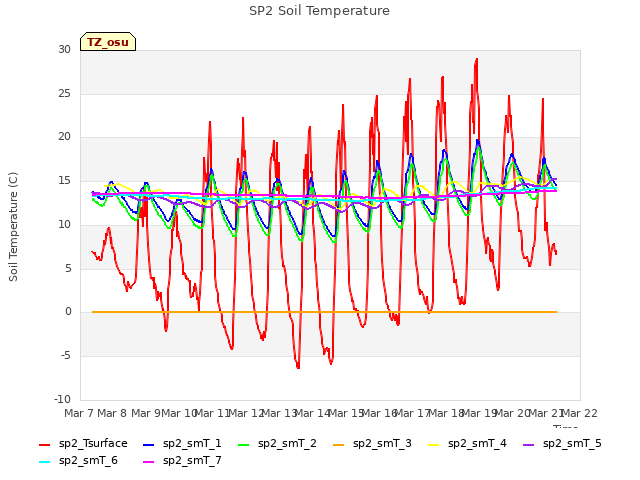Select the sp2_smT_4 legend label
The width and height of the screenshot is (640, 480).
point(477,444)
